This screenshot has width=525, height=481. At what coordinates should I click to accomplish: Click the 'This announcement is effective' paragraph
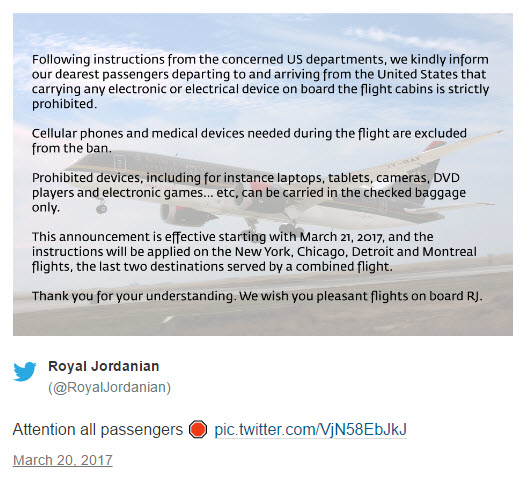[x=254, y=252]
